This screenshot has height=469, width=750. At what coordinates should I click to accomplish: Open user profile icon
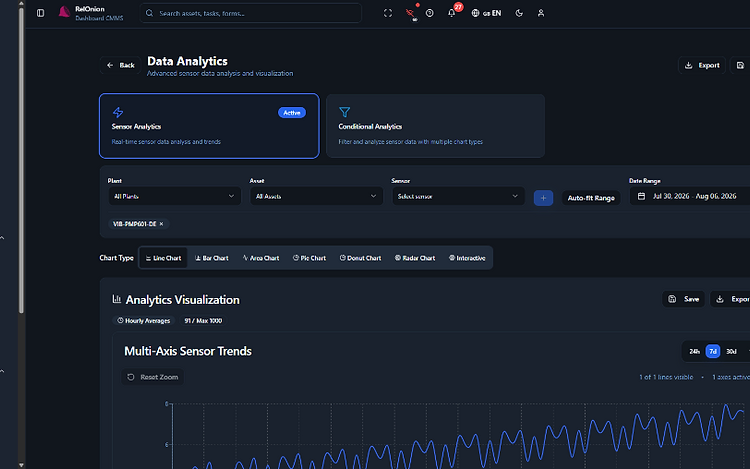click(541, 13)
